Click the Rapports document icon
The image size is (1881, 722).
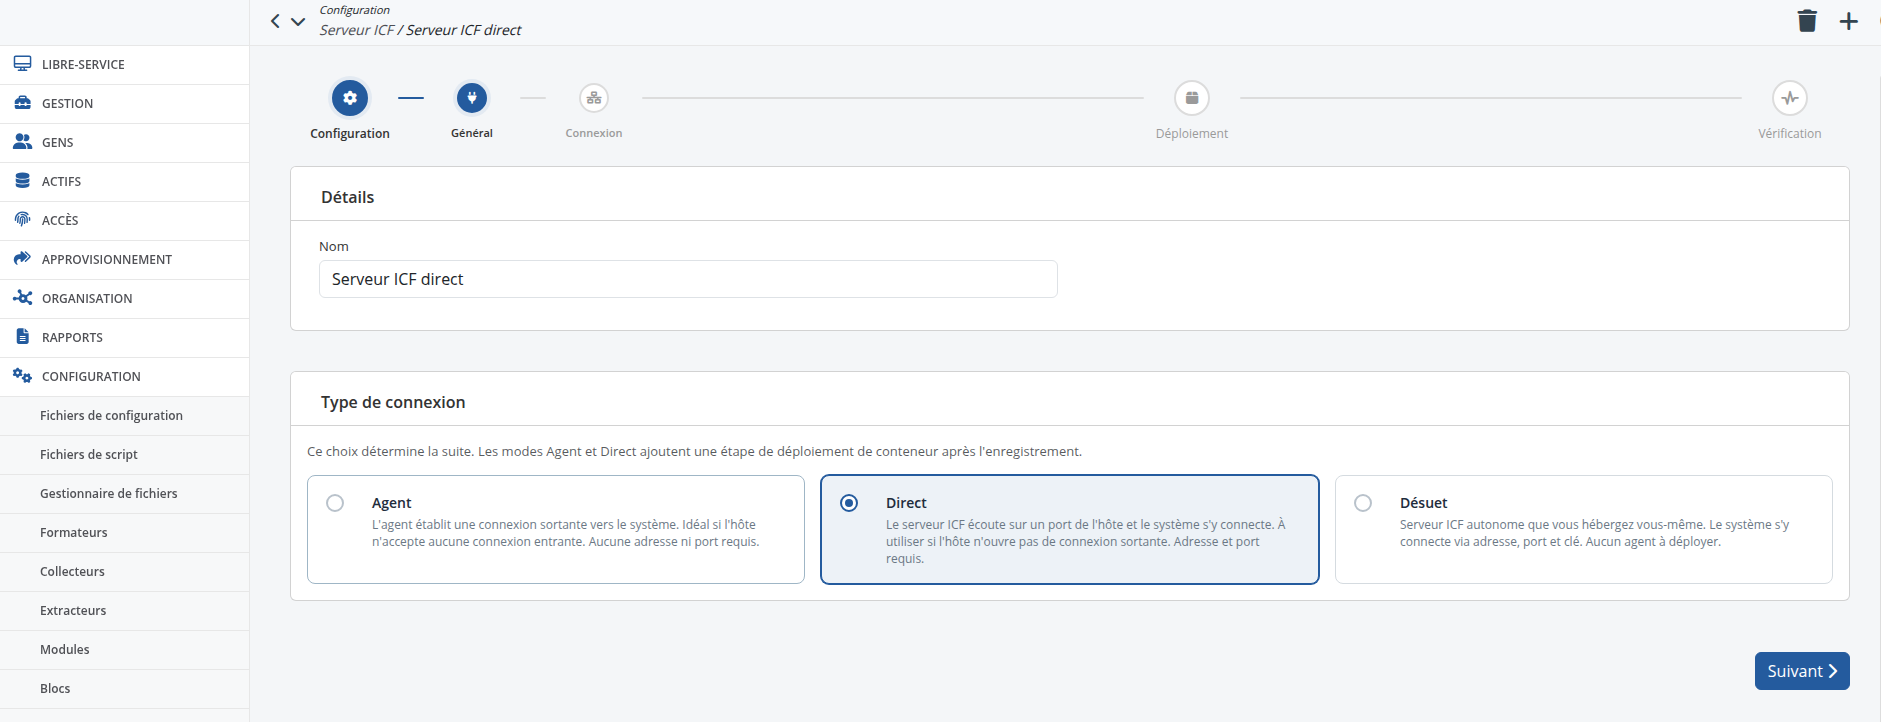pyautogui.click(x=22, y=337)
